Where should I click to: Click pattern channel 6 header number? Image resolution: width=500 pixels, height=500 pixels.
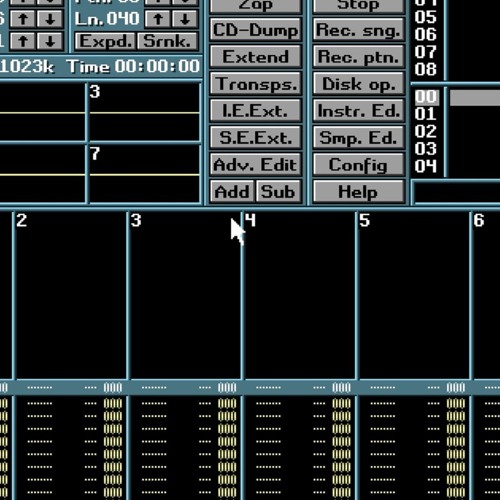point(479,220)
